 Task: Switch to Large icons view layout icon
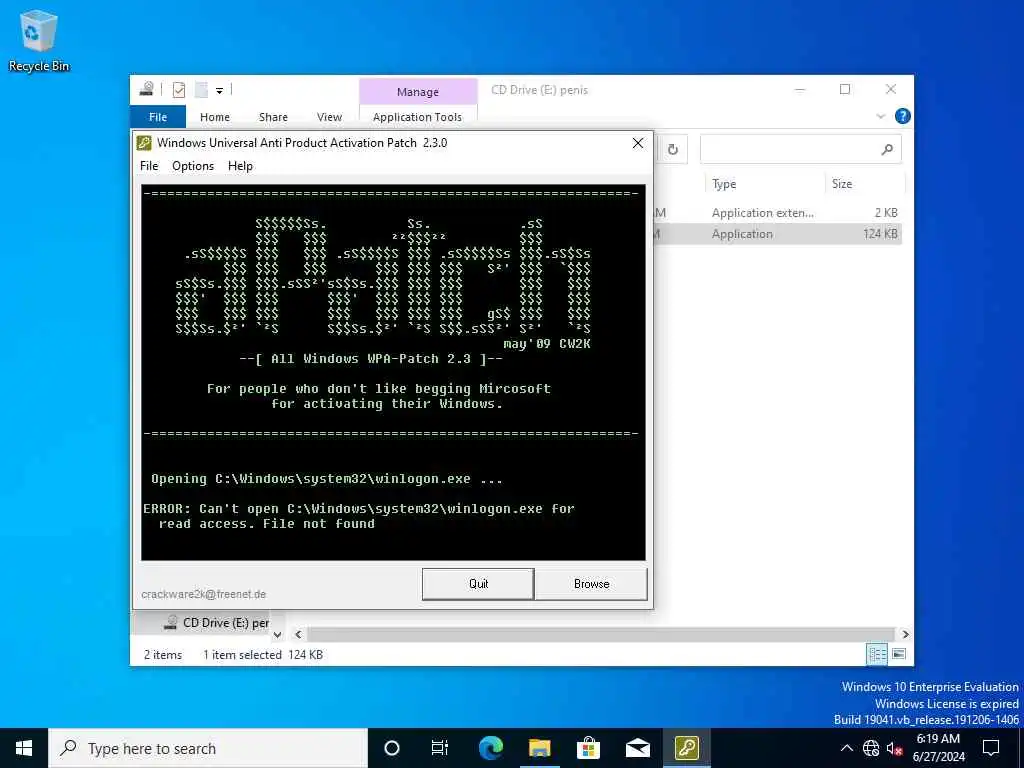[x=899, y=654]
